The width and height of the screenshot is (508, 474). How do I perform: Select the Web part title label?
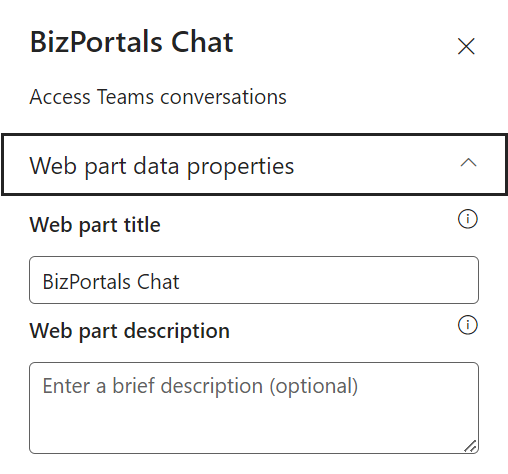click(x=95, y=225)
